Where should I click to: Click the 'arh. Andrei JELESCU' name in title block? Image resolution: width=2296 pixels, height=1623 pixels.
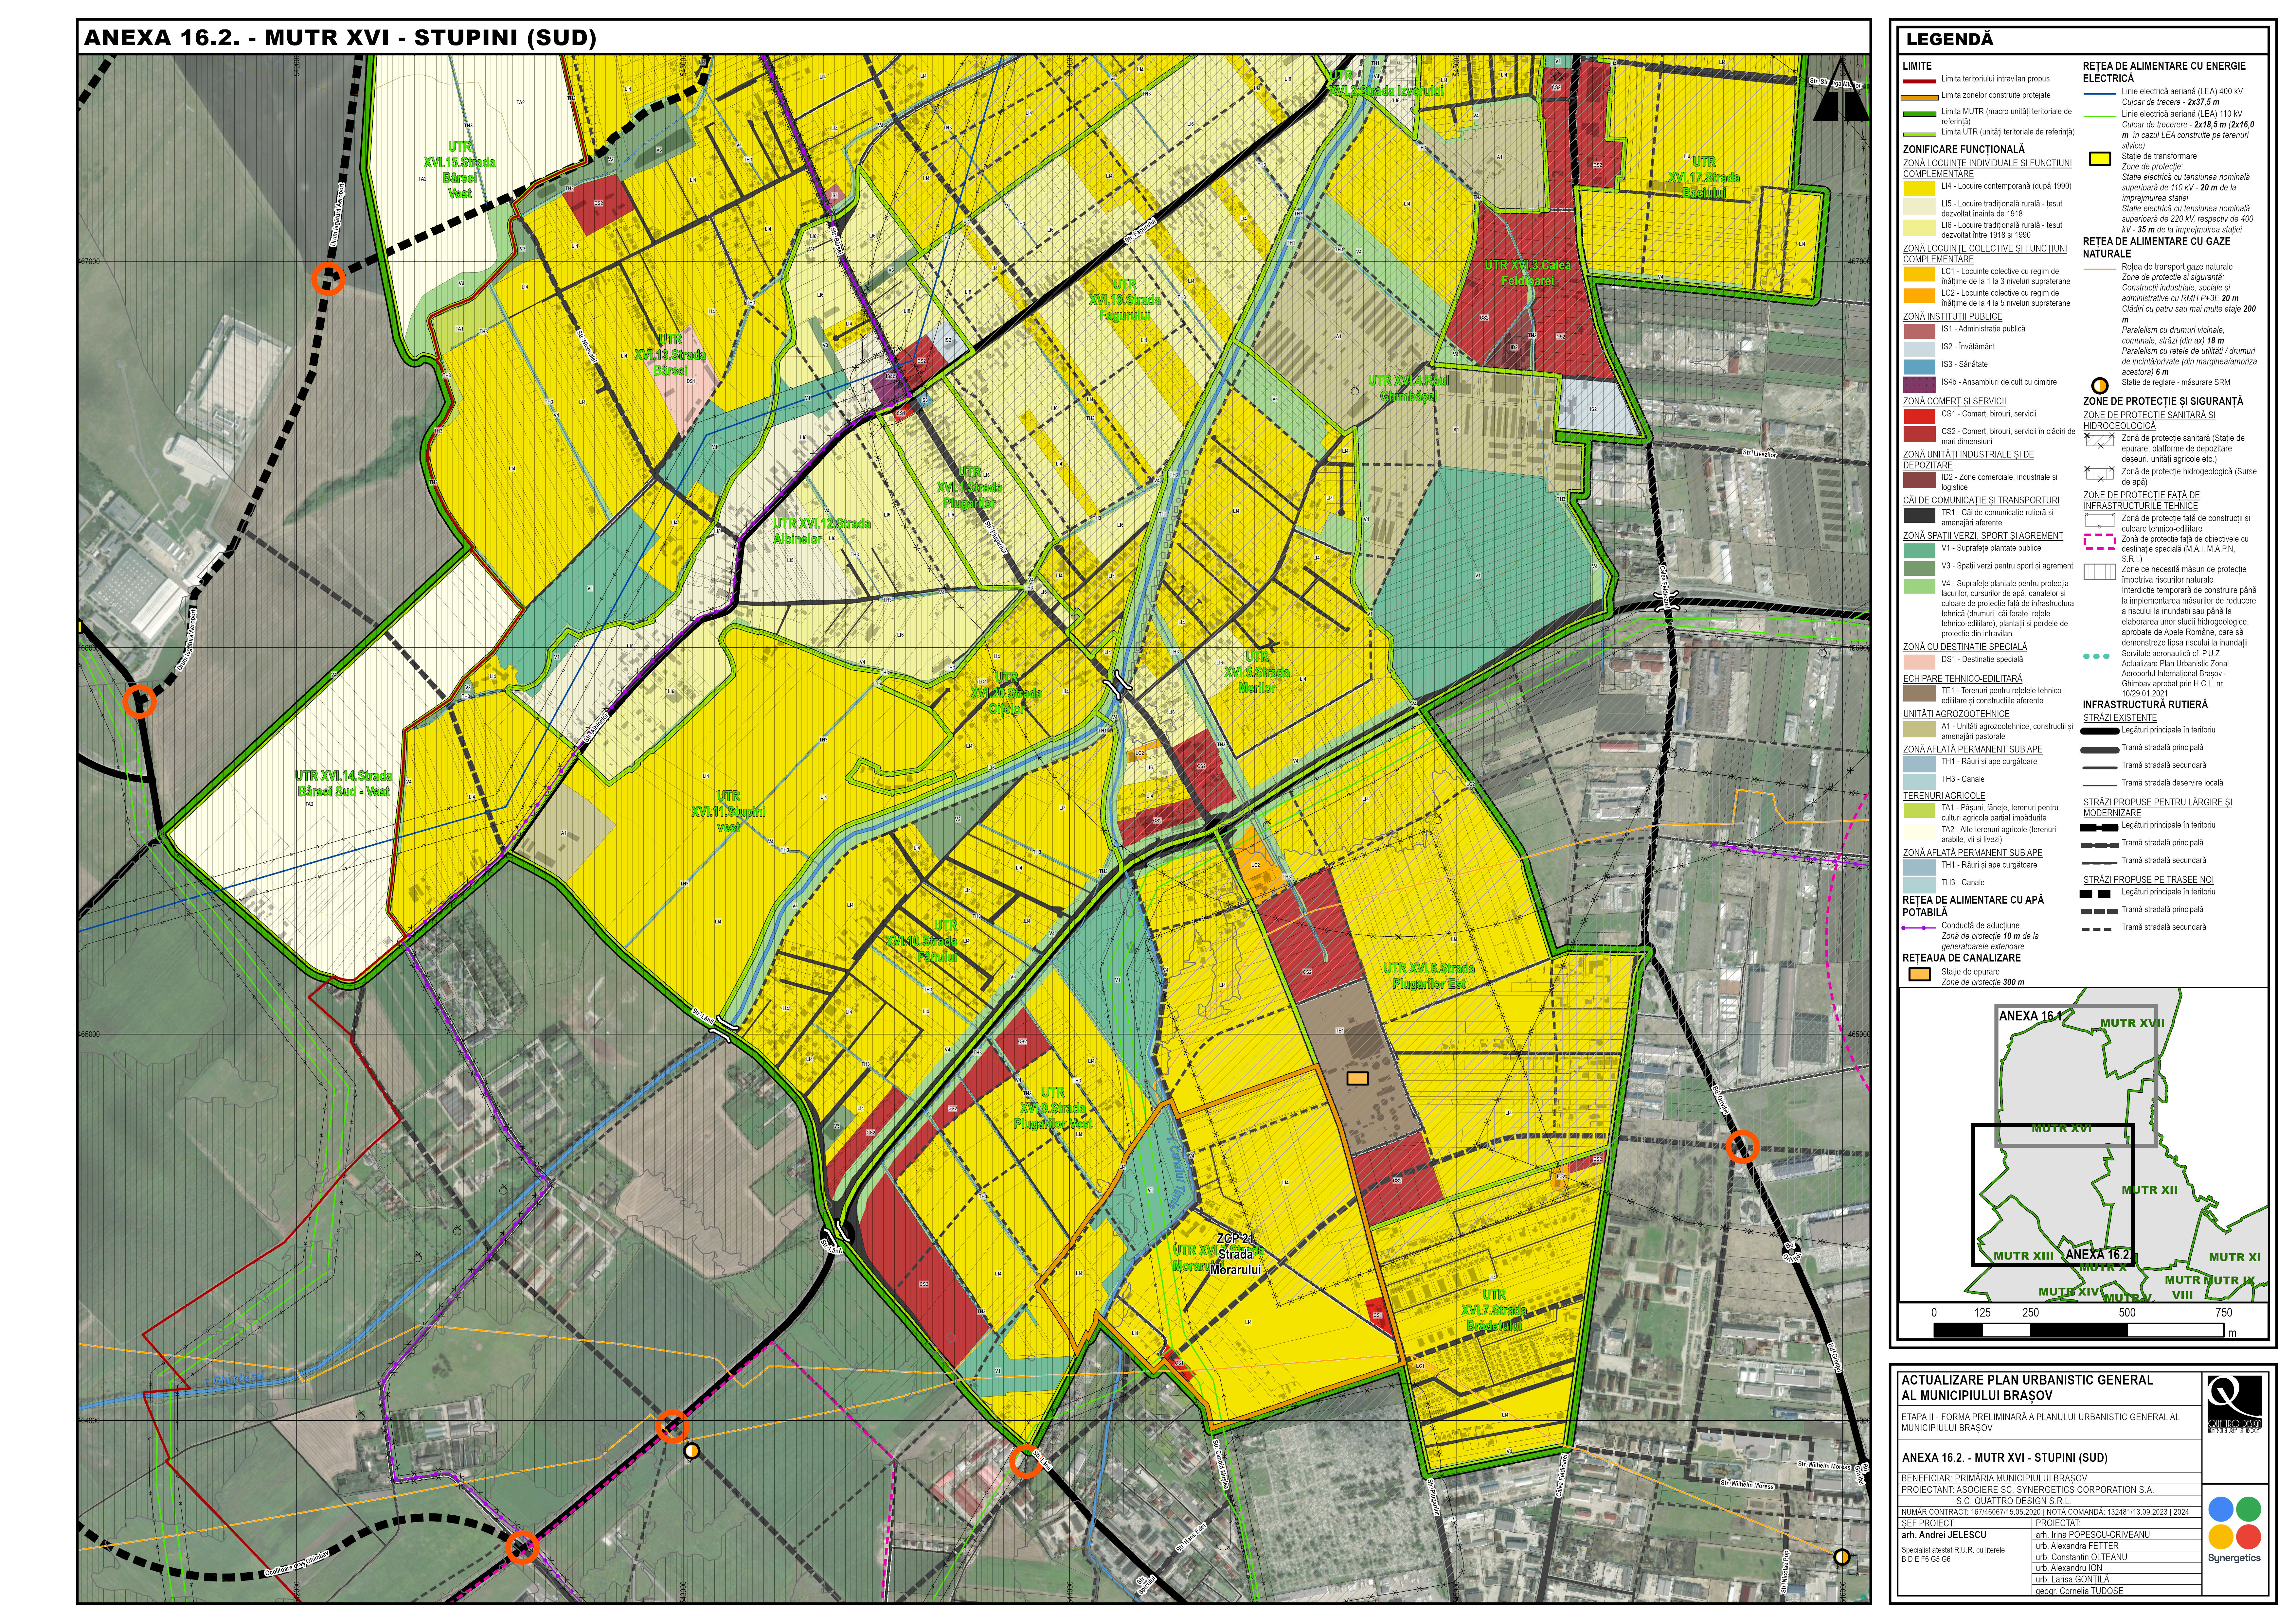(x=1944, y=1535)
